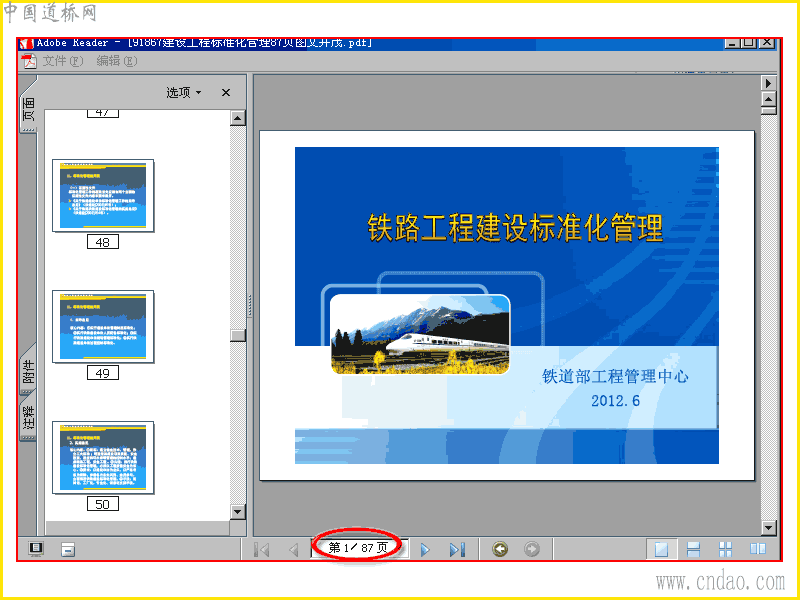Go to the previous page

293,549
